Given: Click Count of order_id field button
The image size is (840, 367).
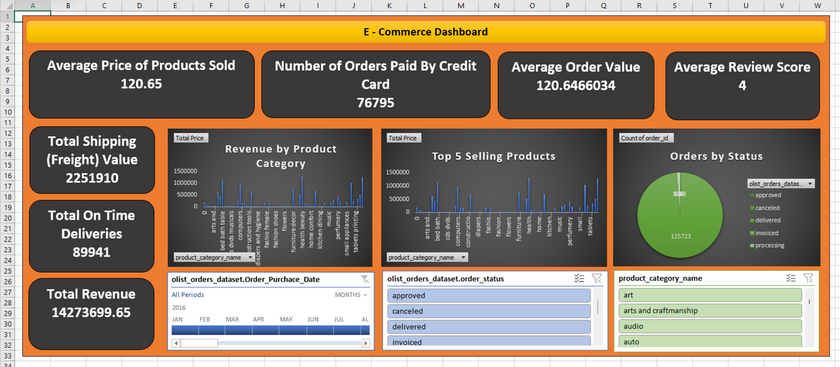Looking at the screenshot, I should point(647,138).
